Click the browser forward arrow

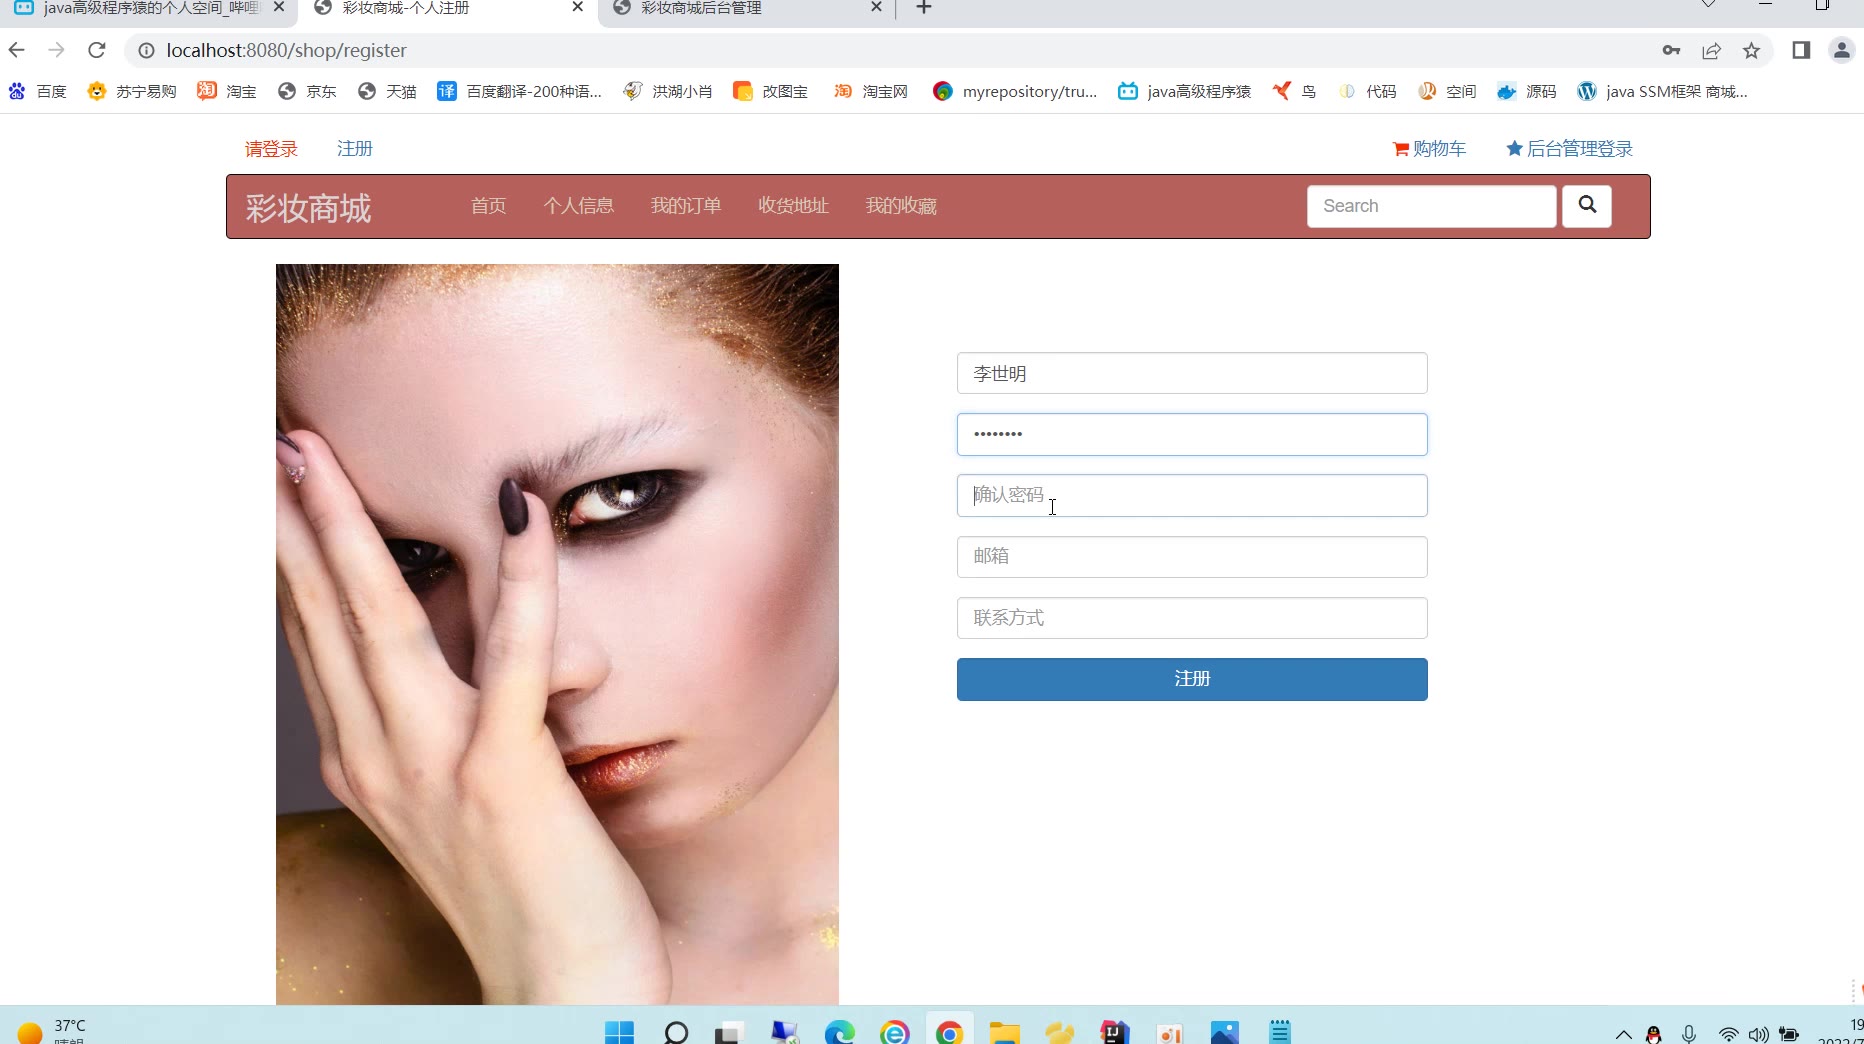tap(56, 50)
